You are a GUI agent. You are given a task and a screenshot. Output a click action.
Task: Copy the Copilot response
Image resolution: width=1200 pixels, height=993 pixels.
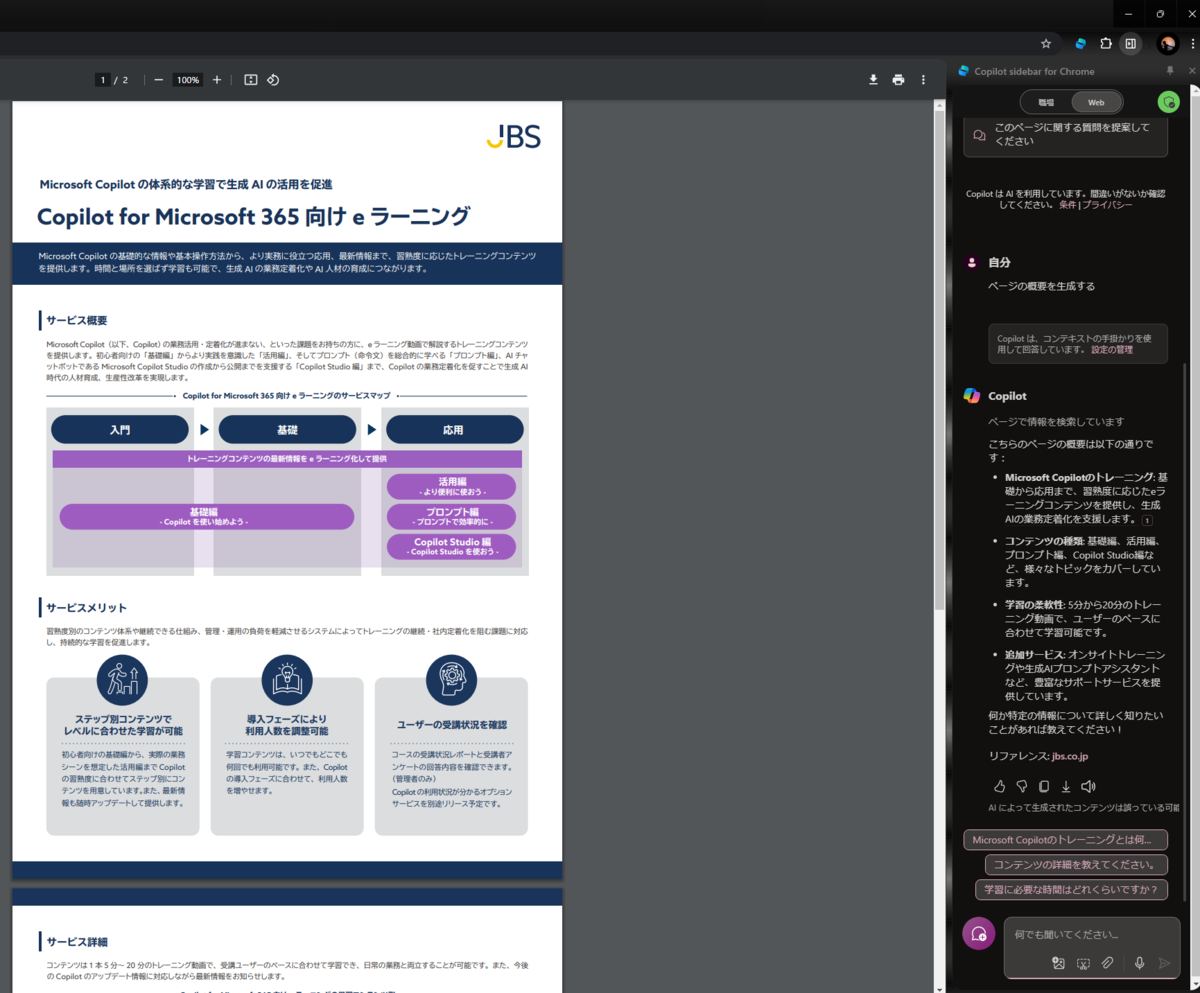(1043, 786)
